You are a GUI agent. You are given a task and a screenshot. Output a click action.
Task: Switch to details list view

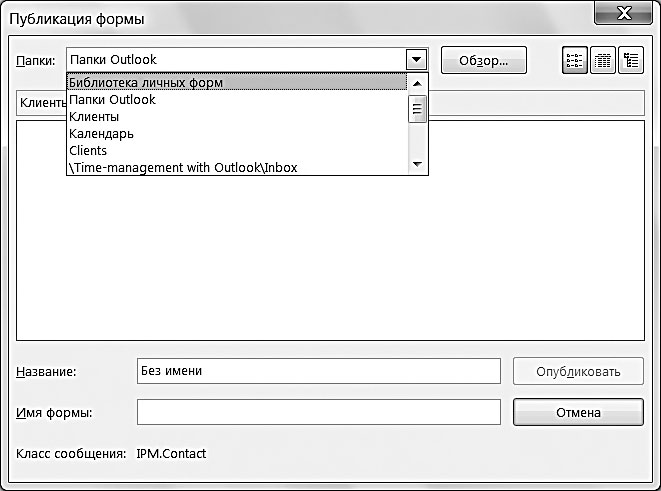coord(631,60)
